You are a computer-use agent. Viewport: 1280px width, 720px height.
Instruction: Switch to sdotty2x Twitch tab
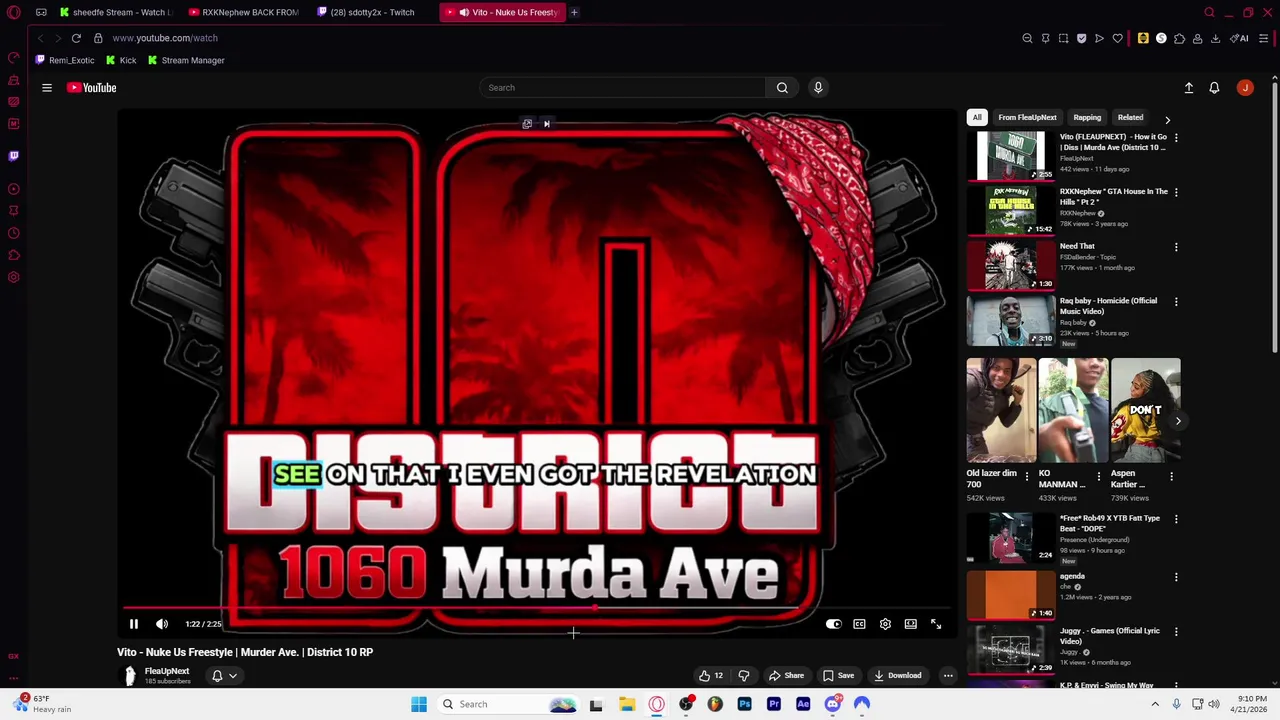[x=372, y=12]
